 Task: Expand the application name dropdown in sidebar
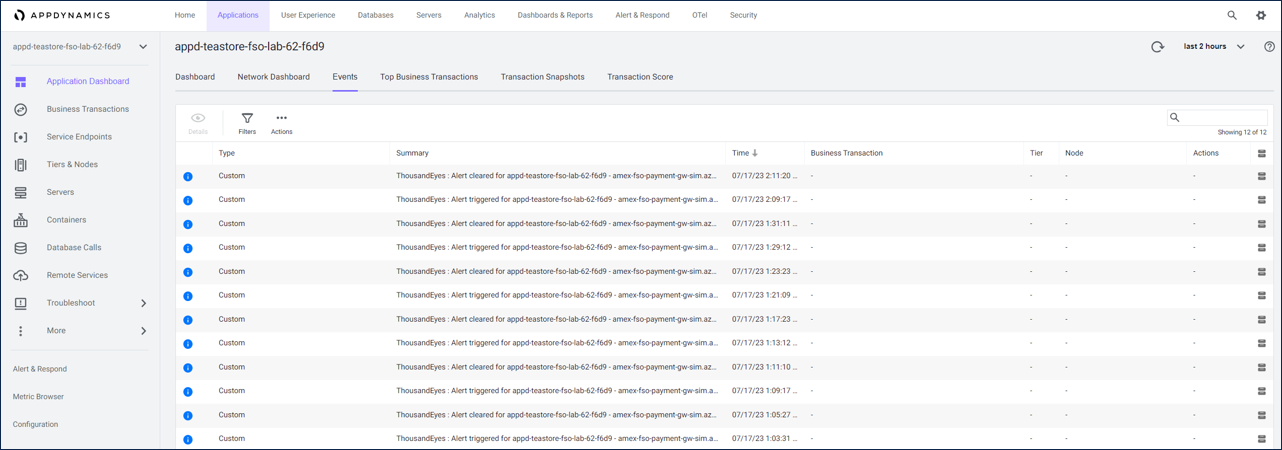click(143, 47)
